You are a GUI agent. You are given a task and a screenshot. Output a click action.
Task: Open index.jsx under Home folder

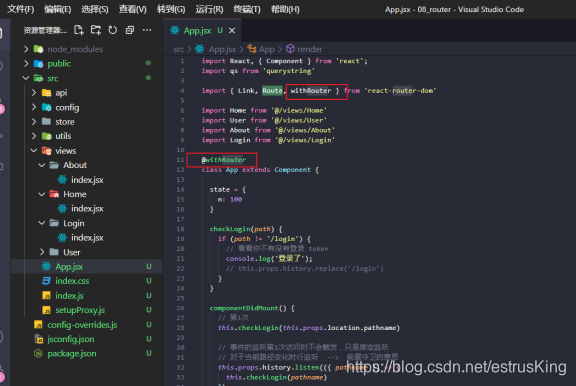point(87,209)
